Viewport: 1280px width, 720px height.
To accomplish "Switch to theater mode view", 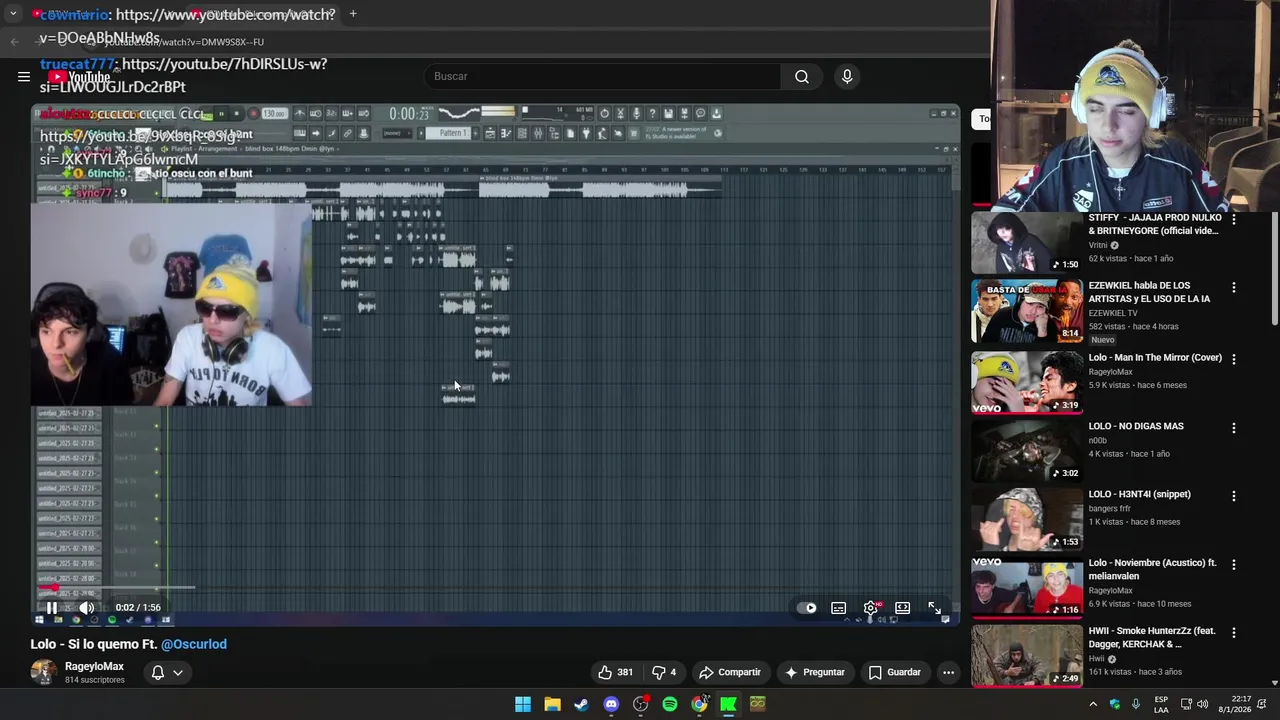I will [x=903, y=608].
